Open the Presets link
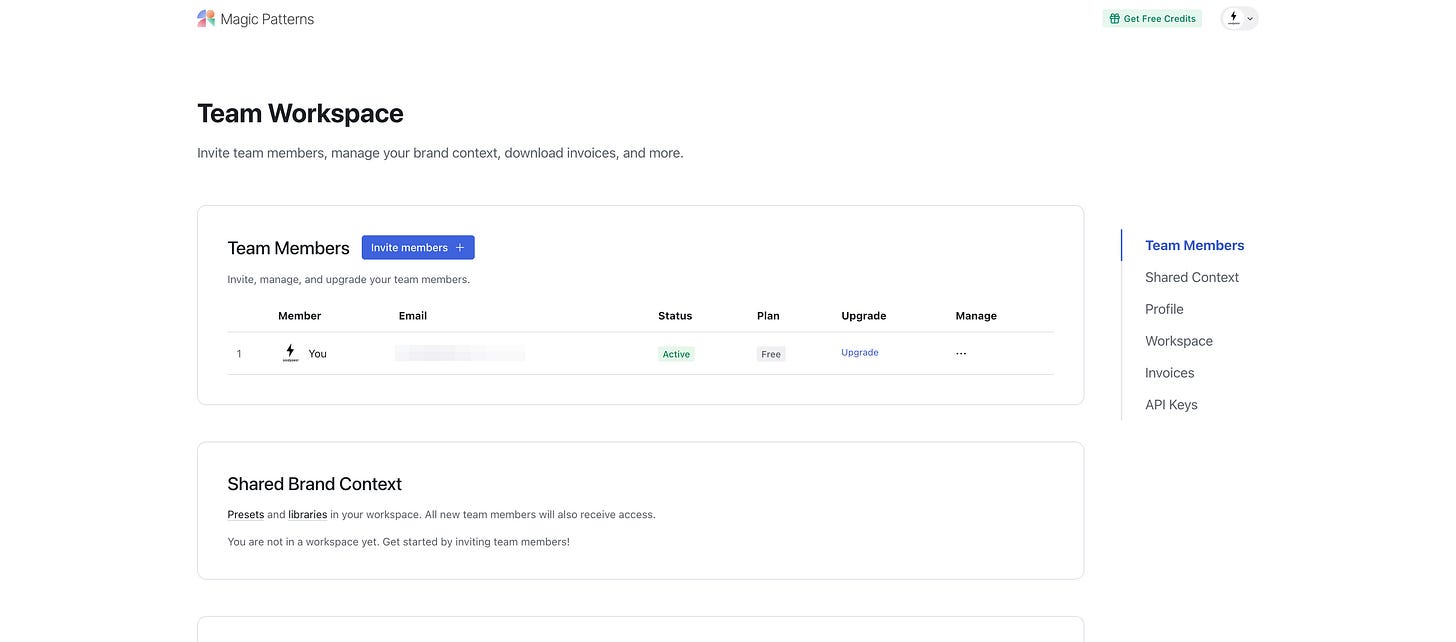Image resolution: width=1456 pixels, height=642 pixels. coord(246,515)
